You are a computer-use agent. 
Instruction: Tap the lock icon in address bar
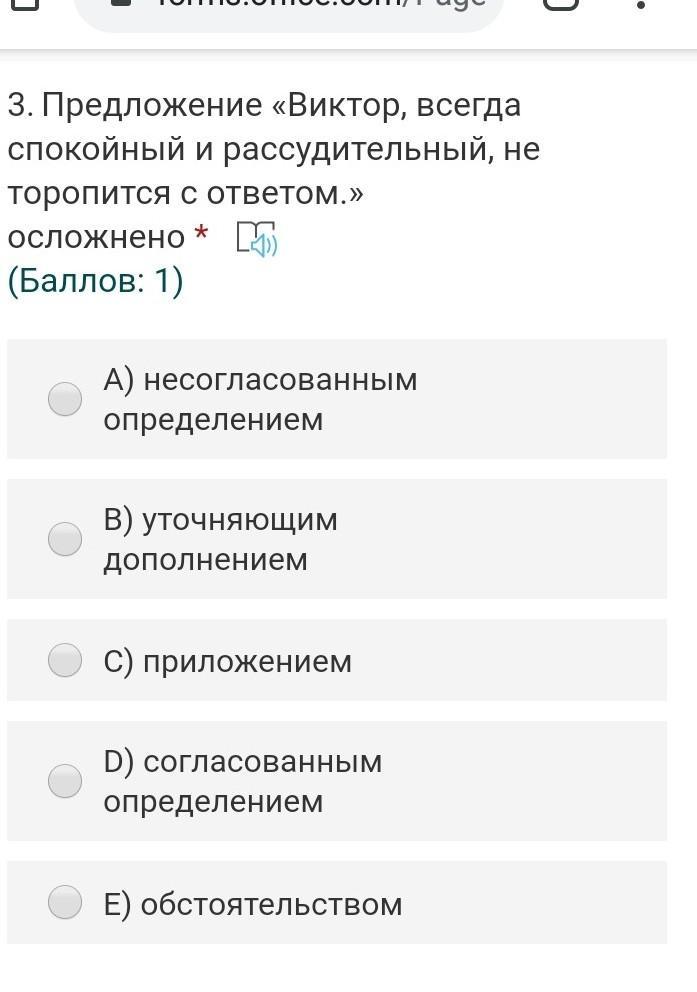(x=122, y=4)
